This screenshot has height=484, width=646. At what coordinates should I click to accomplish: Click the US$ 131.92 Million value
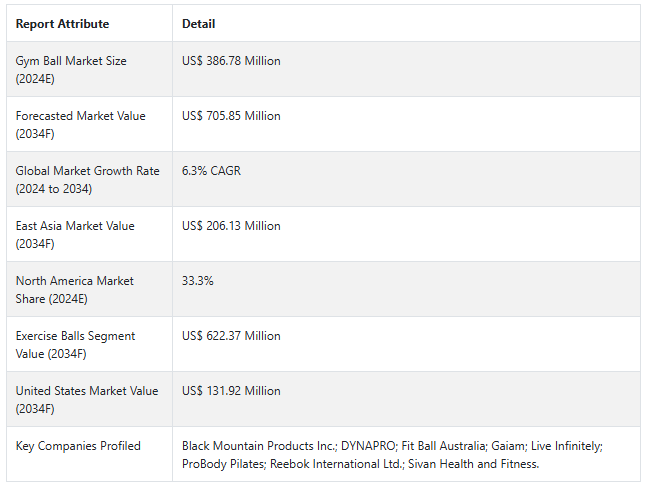[231, 391]
